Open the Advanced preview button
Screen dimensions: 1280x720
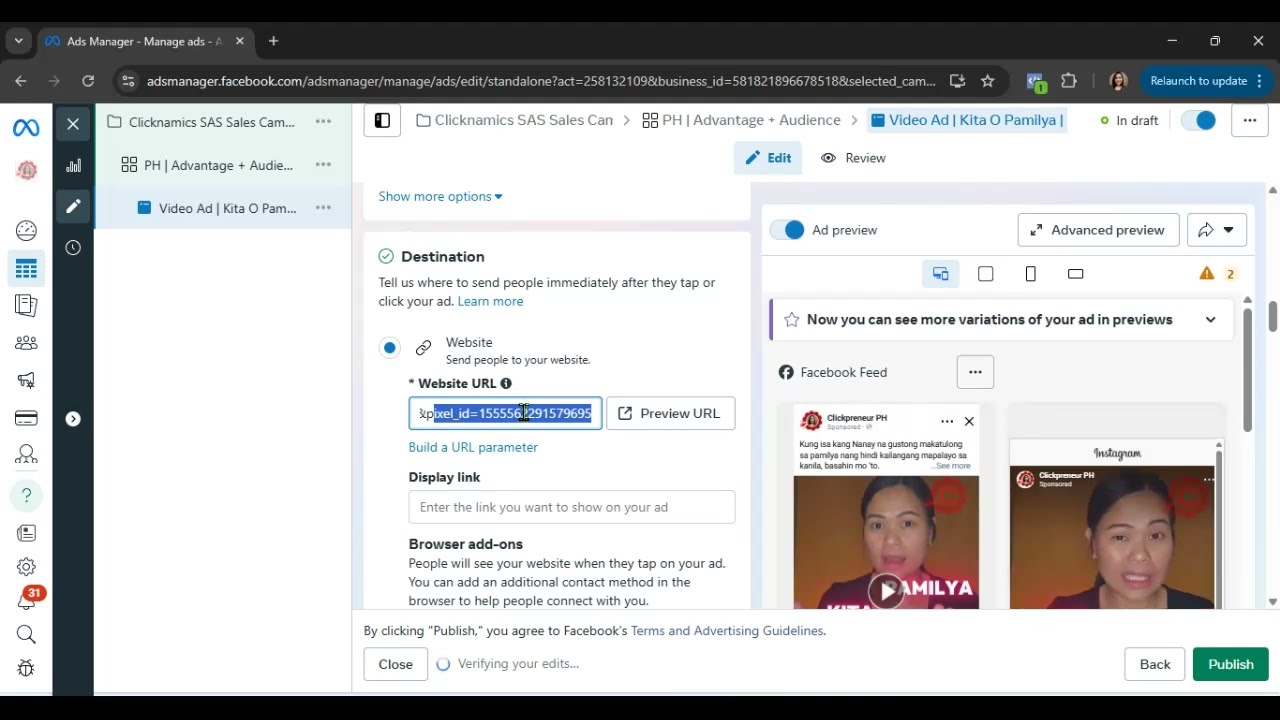(x=1098, y=230)
